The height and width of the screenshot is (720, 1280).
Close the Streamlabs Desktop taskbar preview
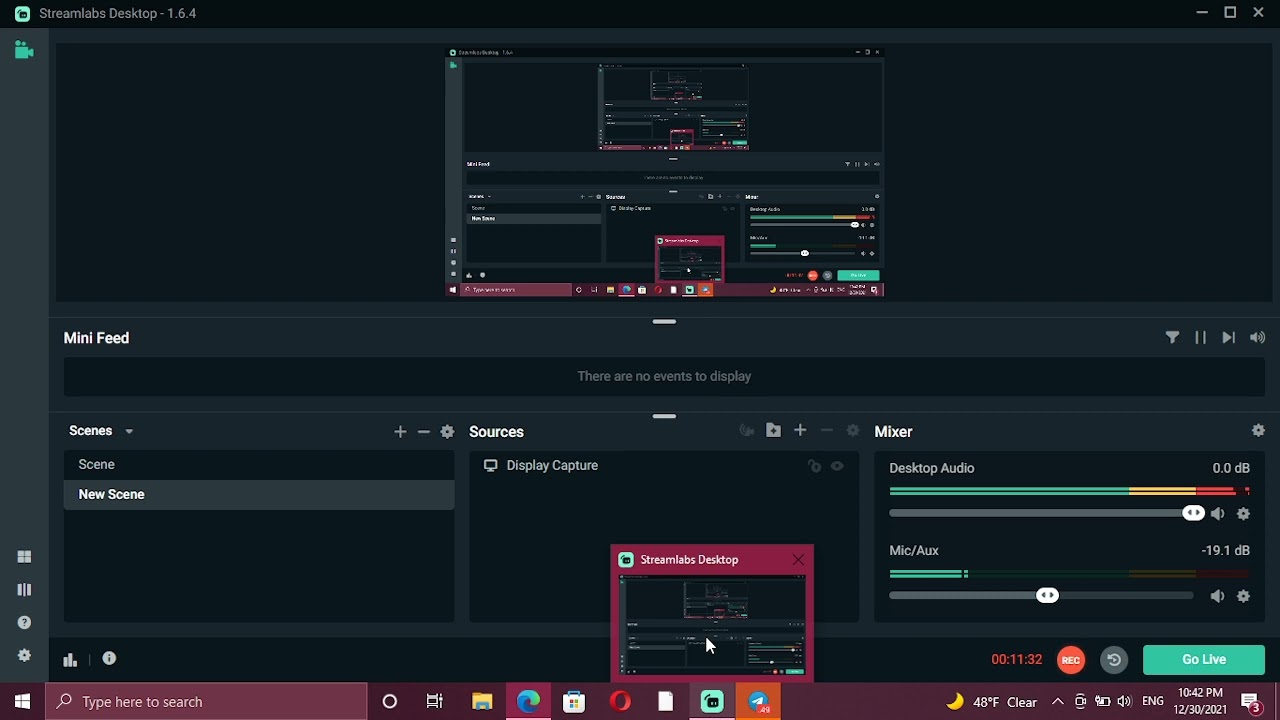point(798,560)
